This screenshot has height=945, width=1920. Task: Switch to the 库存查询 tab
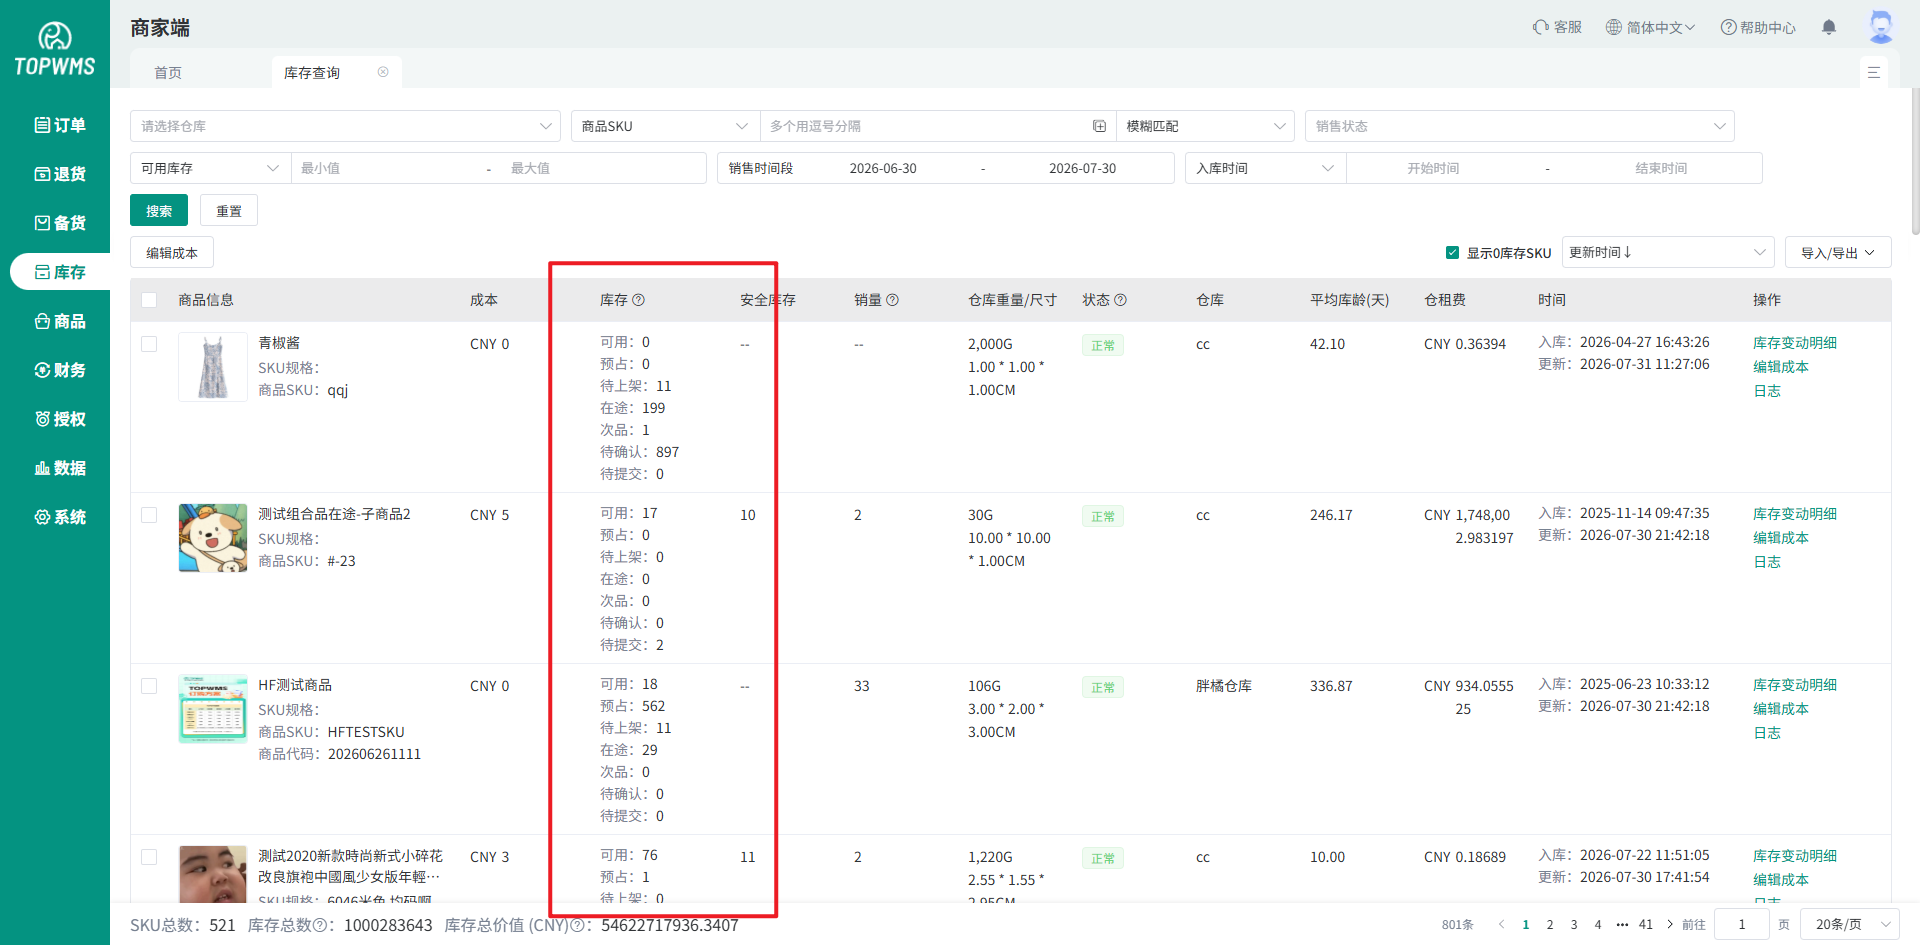312,72
